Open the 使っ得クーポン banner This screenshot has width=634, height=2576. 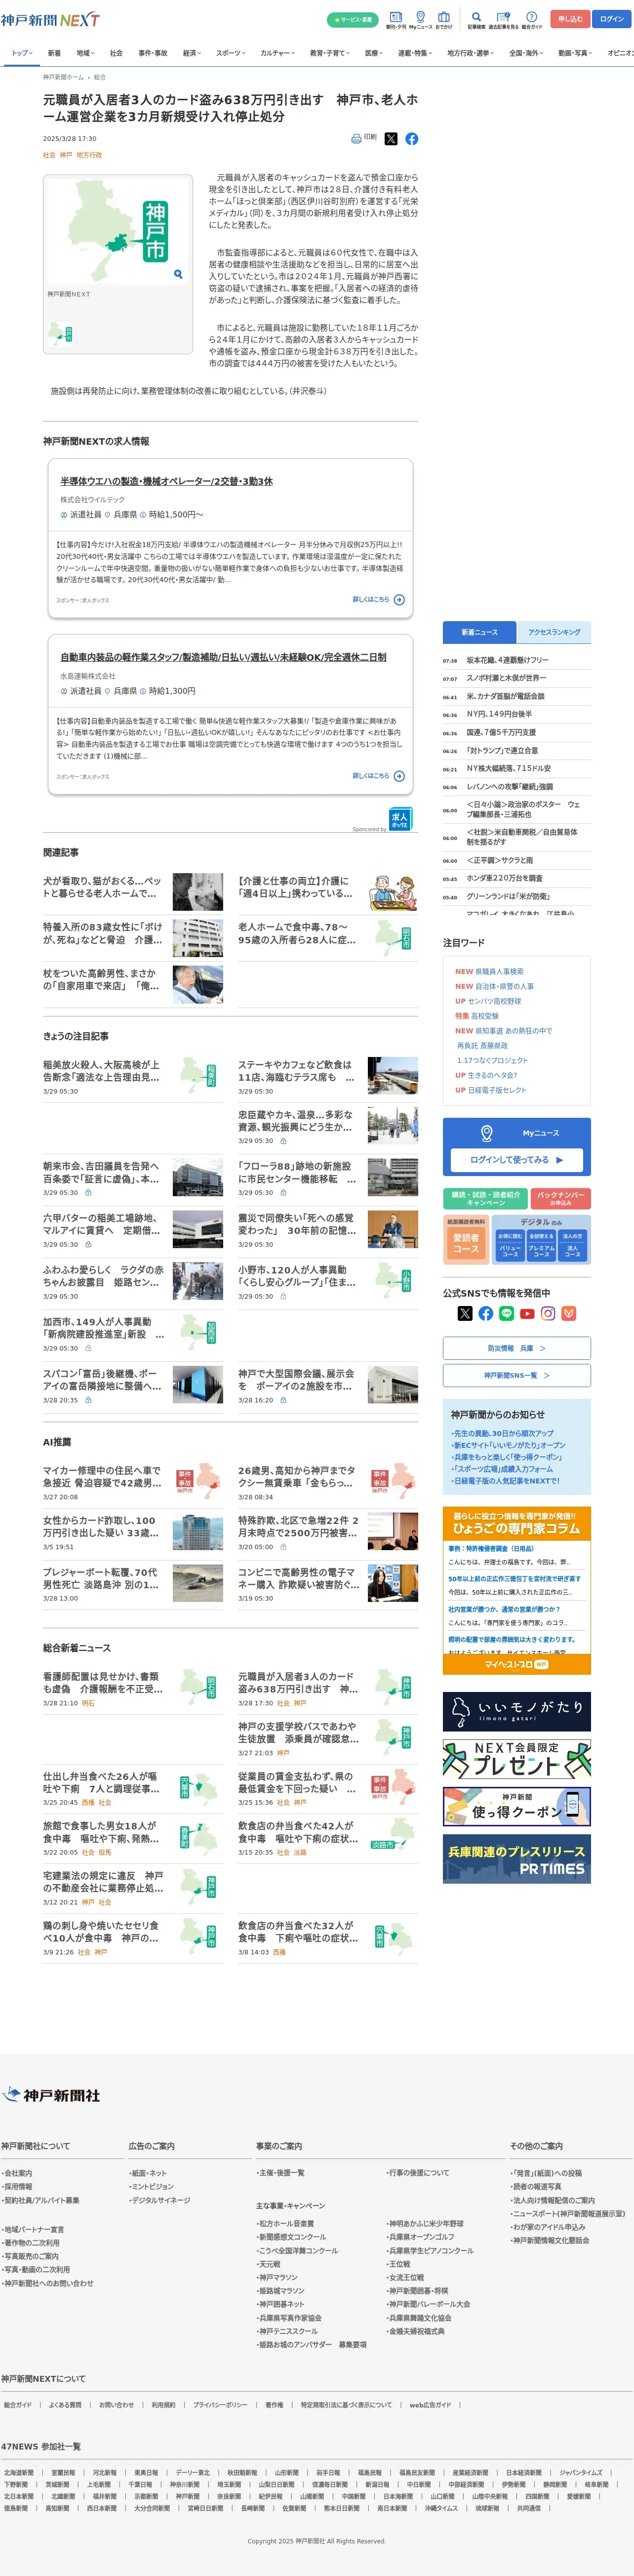click(x=517, y=1806)
